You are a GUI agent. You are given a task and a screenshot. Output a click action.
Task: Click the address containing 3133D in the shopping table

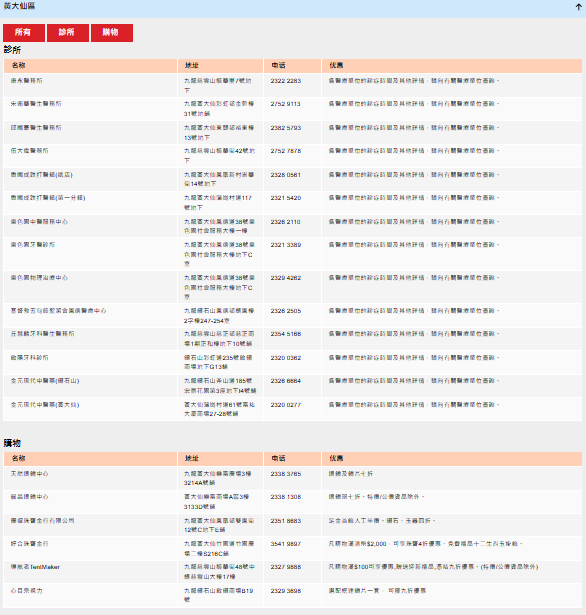point(217,502)
